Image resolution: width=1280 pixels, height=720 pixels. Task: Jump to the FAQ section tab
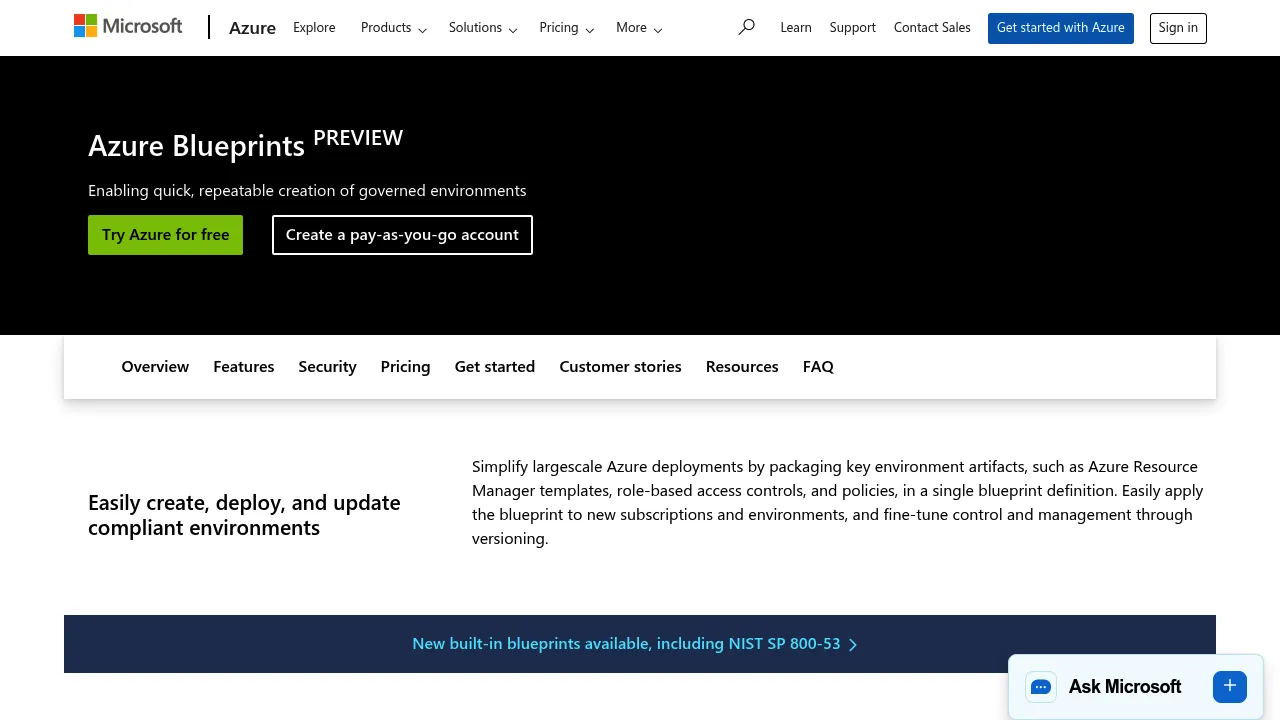tap(818, 367)
